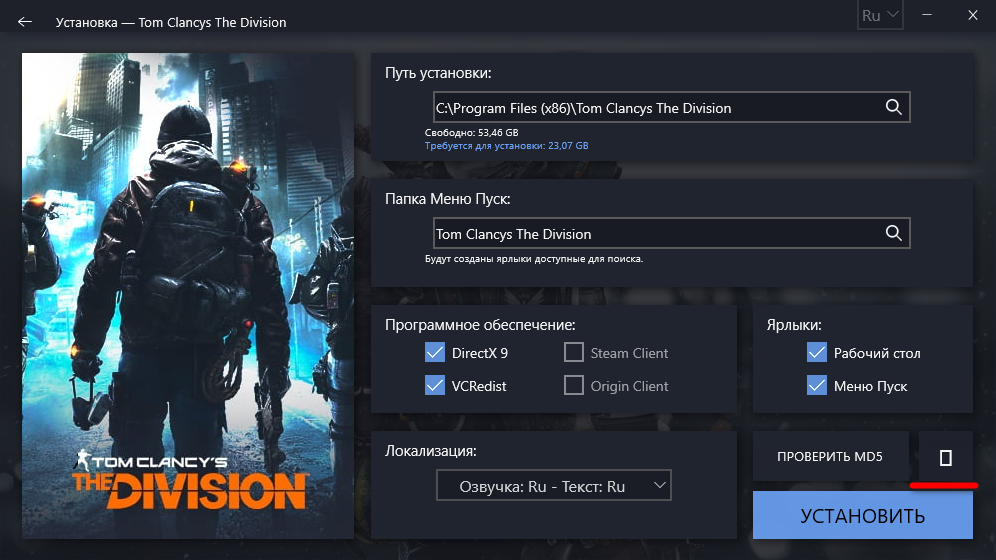Toggle the Рабочий стол shortcut checkbox
Screen dimensions: 996x560
coord(817,352)
